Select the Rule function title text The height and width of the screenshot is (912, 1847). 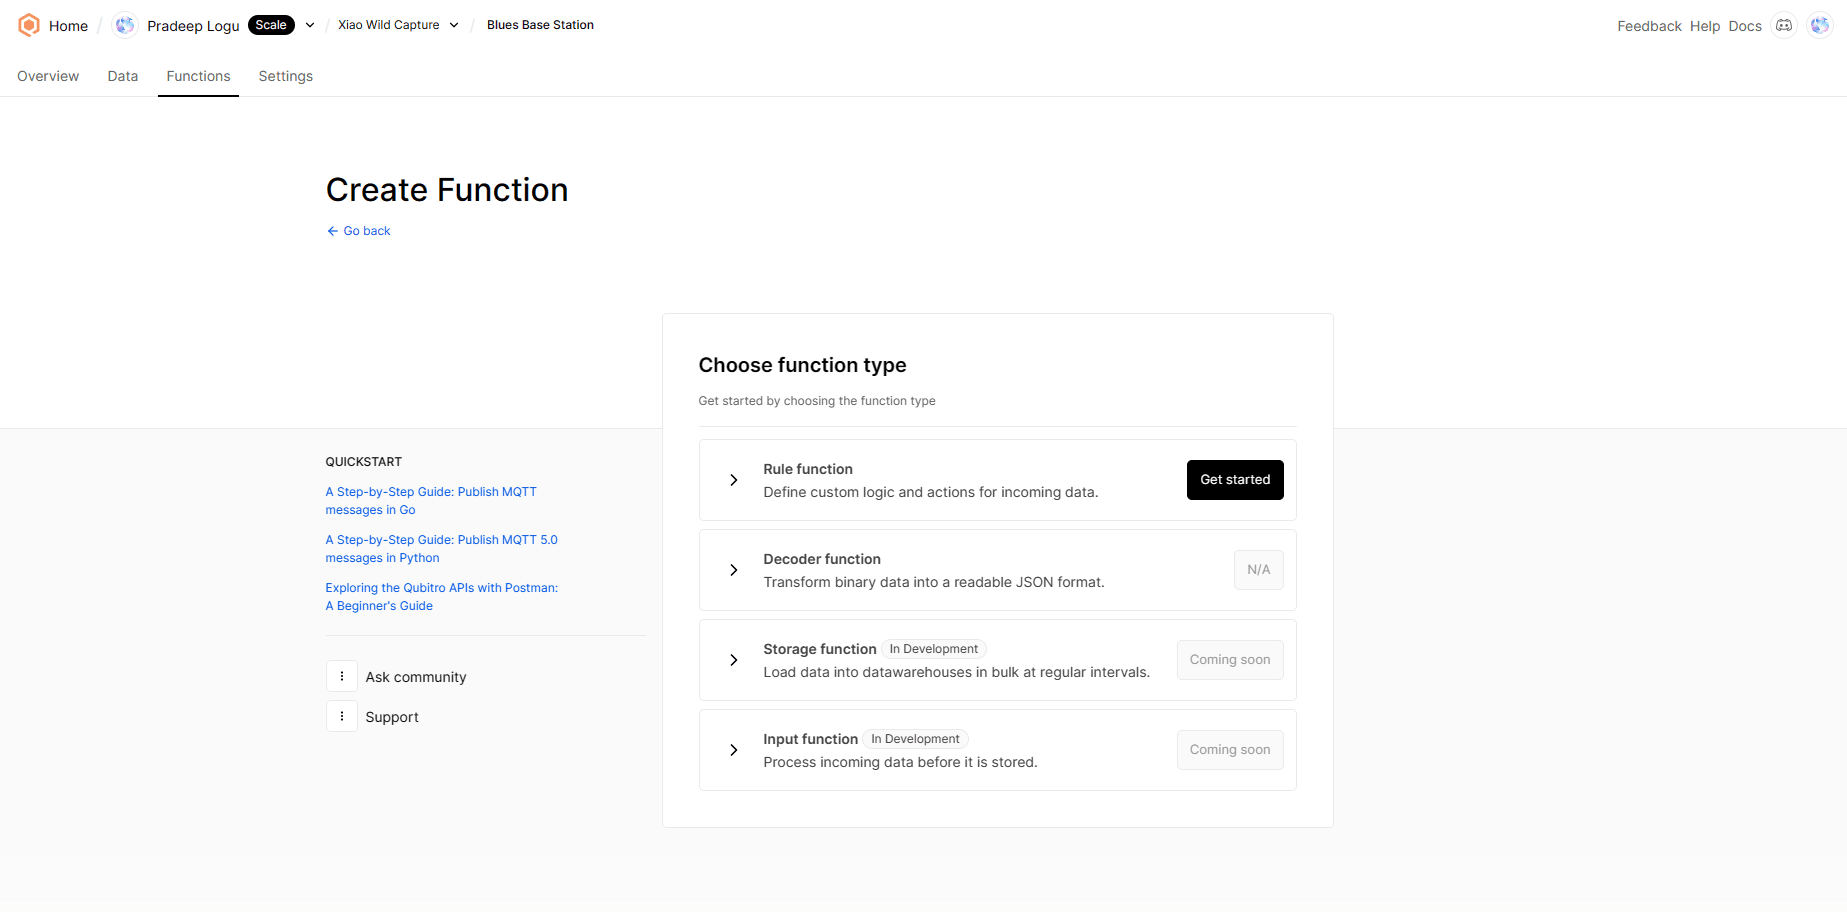tap(808, 469)
